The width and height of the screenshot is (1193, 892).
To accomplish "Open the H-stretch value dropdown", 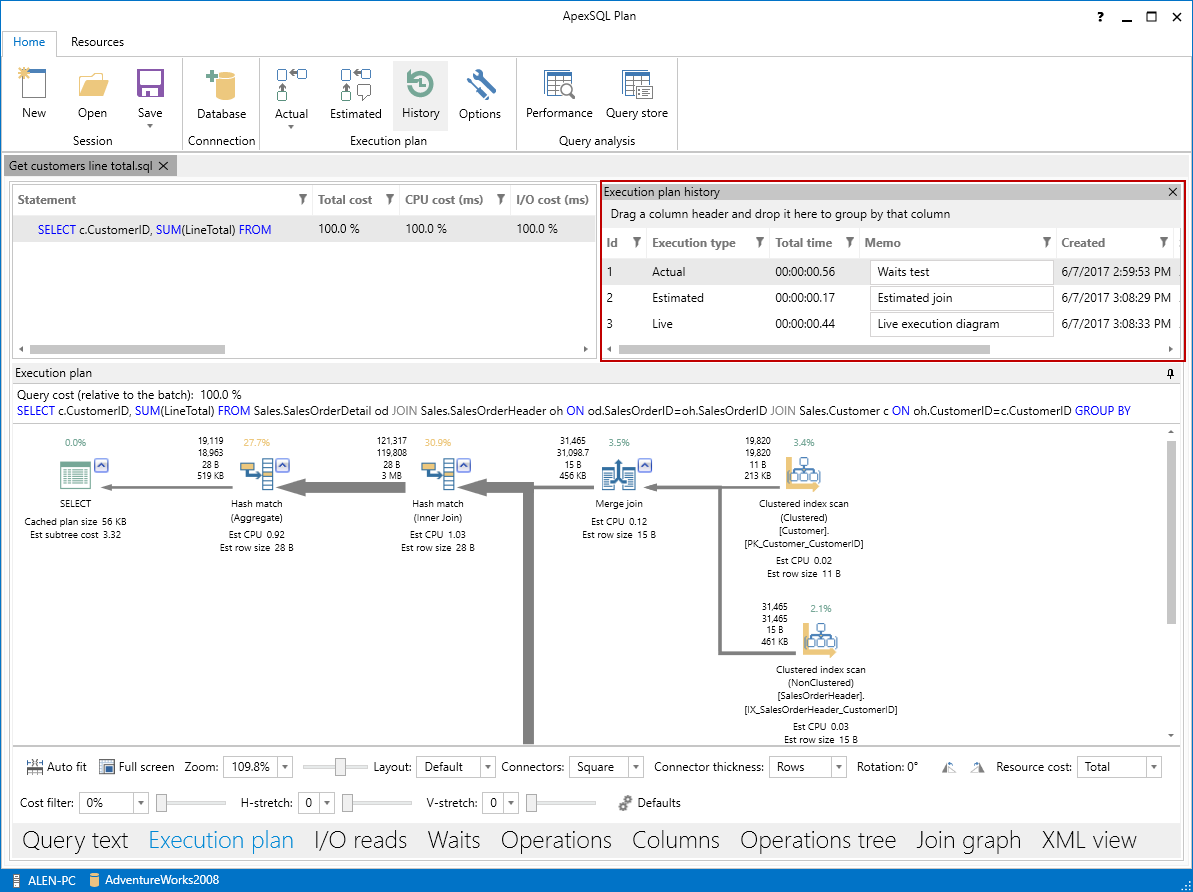I will point(327,803).
